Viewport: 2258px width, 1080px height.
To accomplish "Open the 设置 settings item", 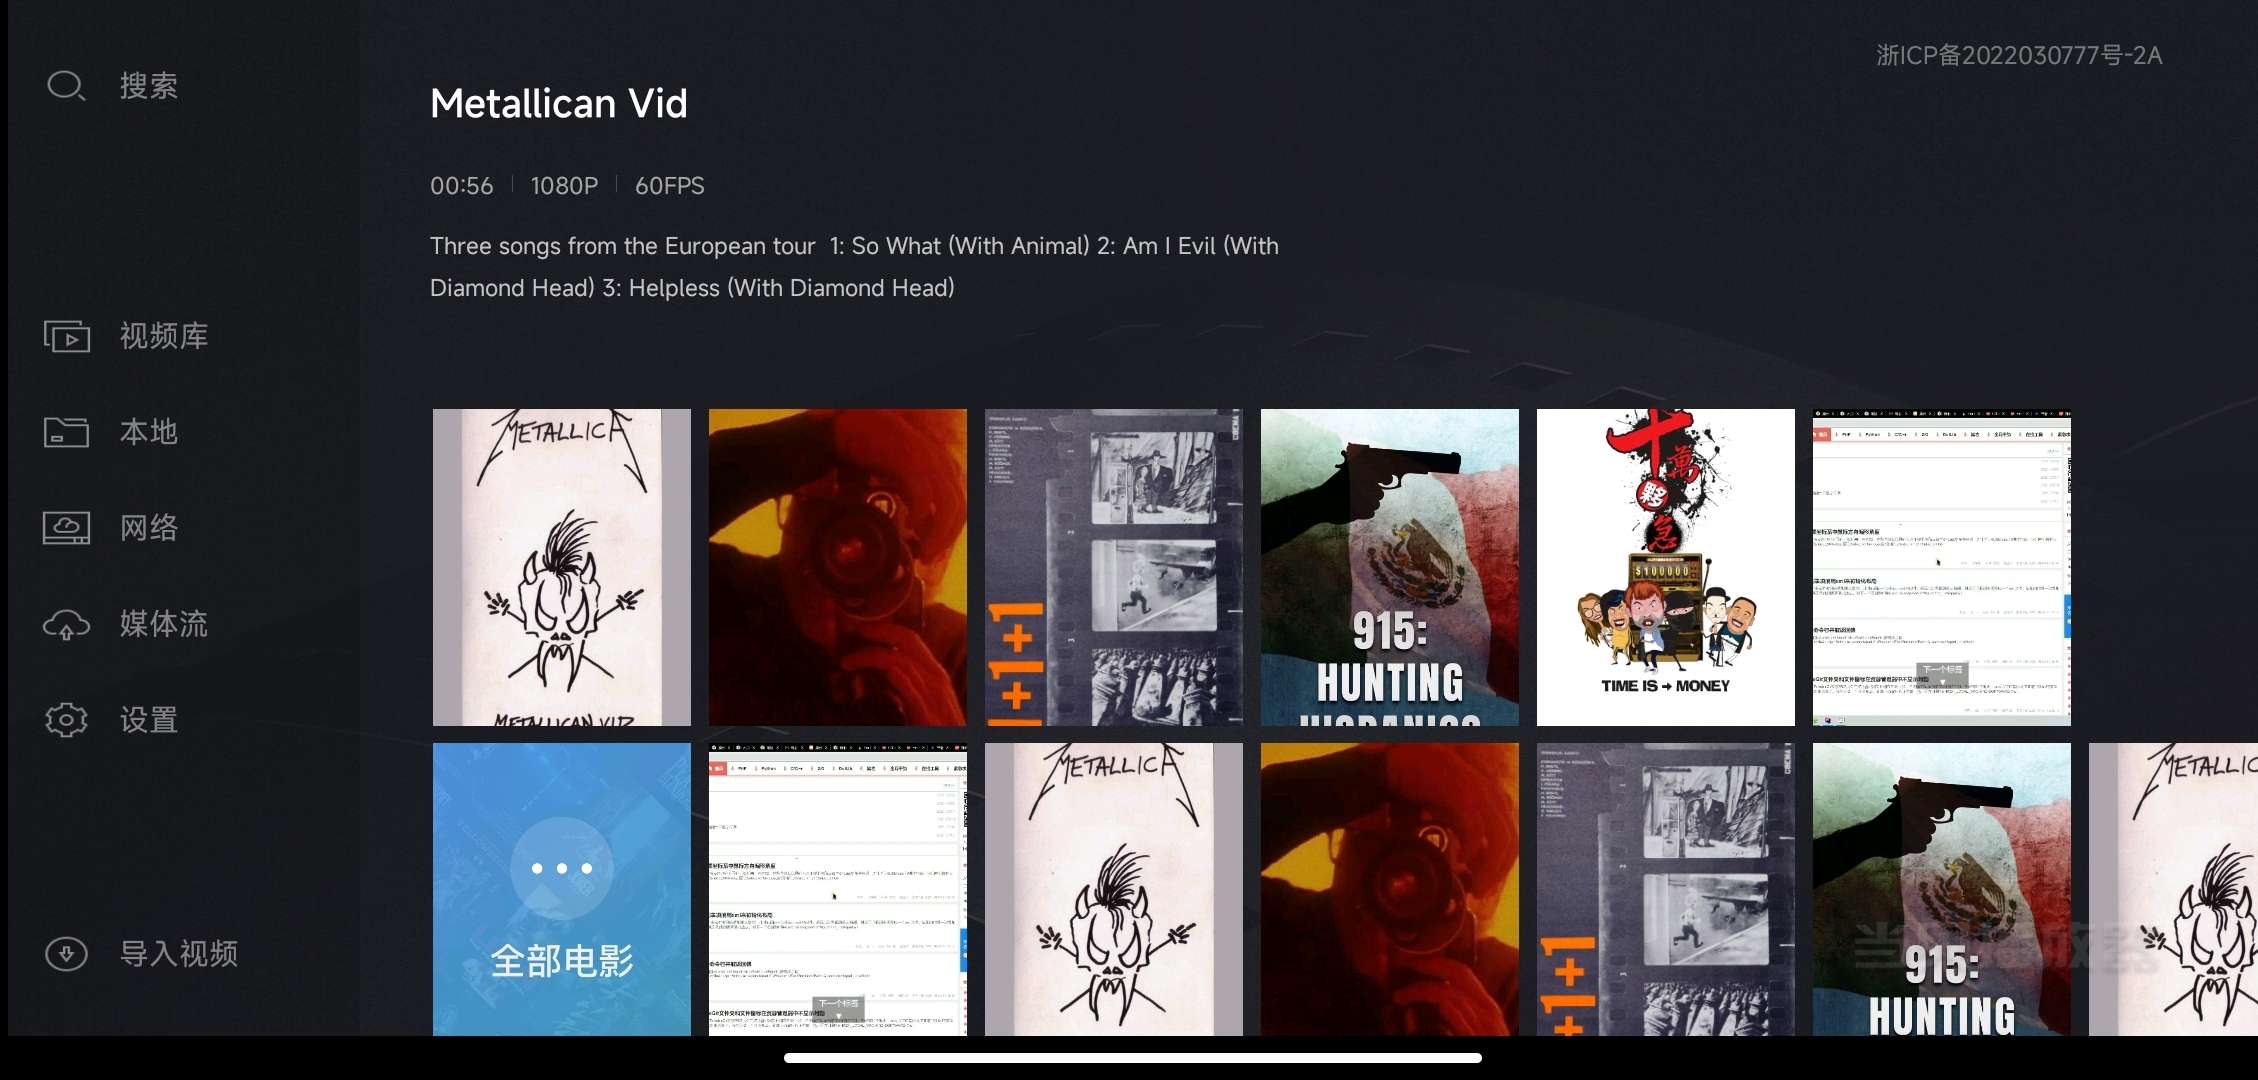I will coord(149,720).
